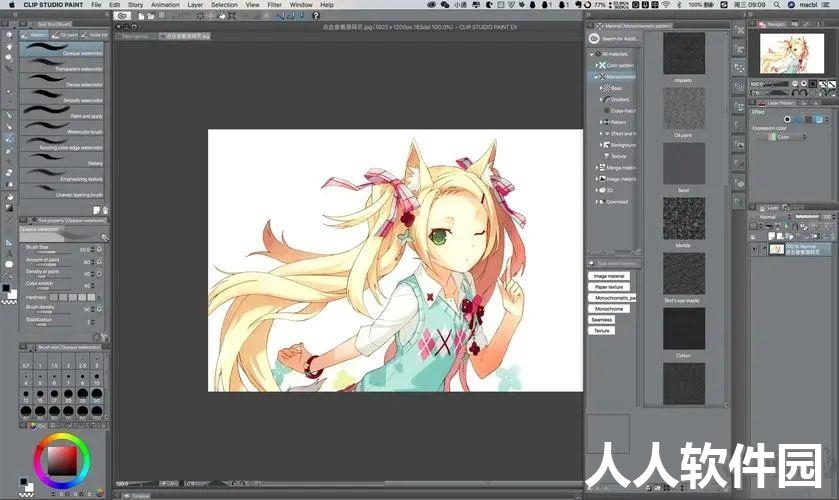Image resolution: width=839 pixels, height=500 pixels.
Task: Click the Navigator rotate left icon
Action: 795,93
